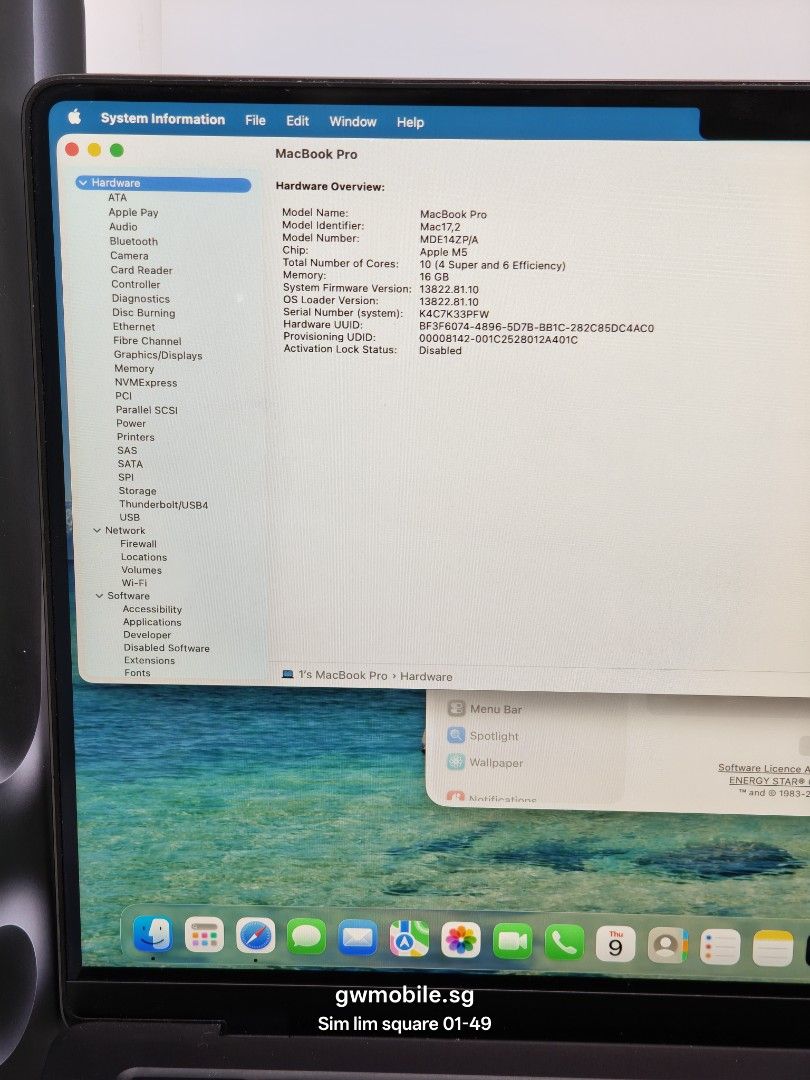This screenshot has width=810, height=1080.
Task: Open Safari from the Dock
Action: 256,936
